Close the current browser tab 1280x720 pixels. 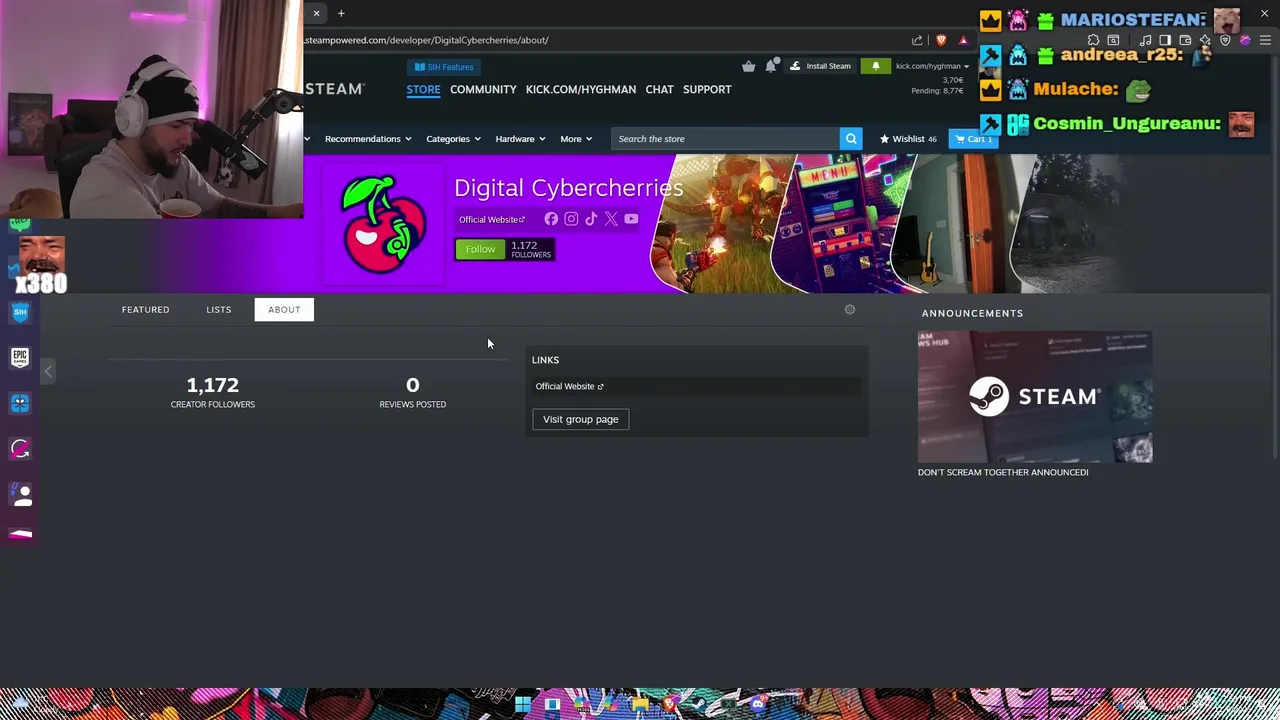316,13
